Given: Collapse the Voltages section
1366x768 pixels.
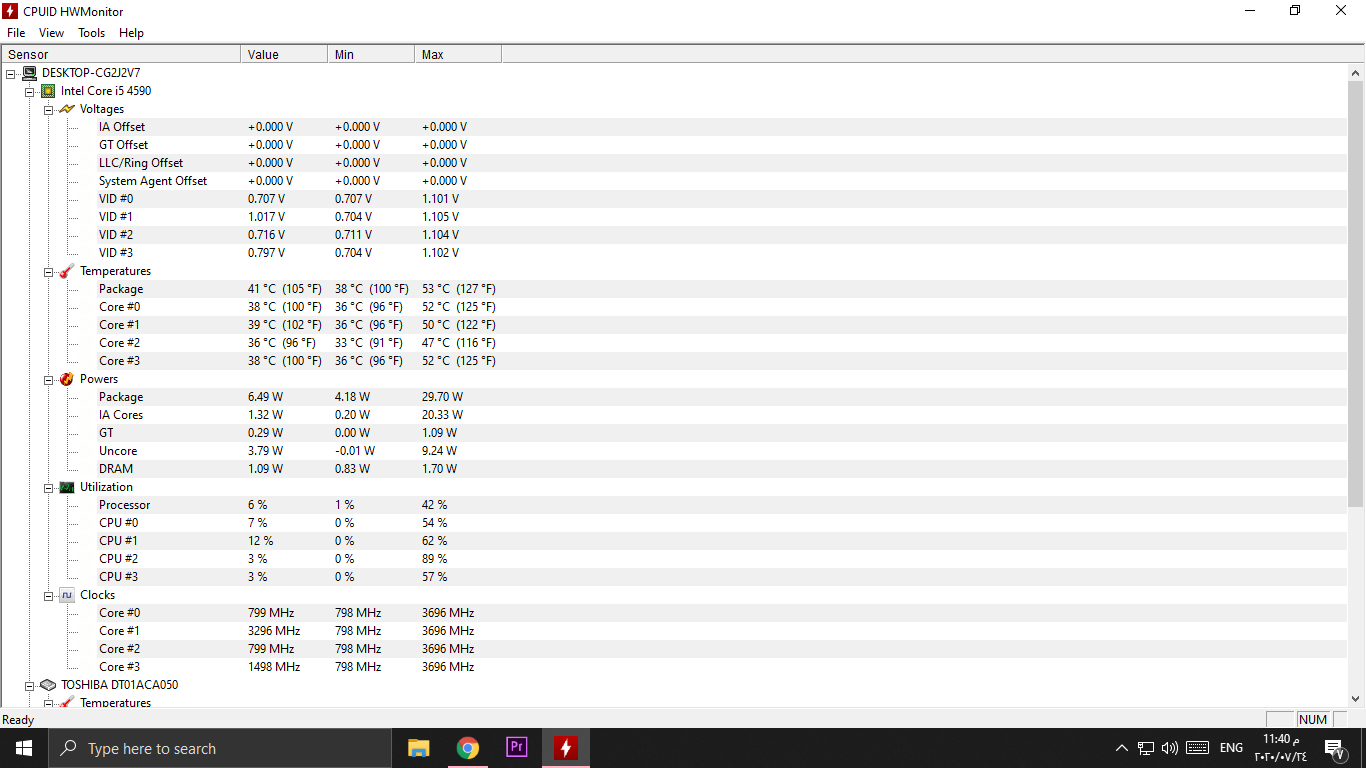Looking at the screenshot, I should [48, 109].
